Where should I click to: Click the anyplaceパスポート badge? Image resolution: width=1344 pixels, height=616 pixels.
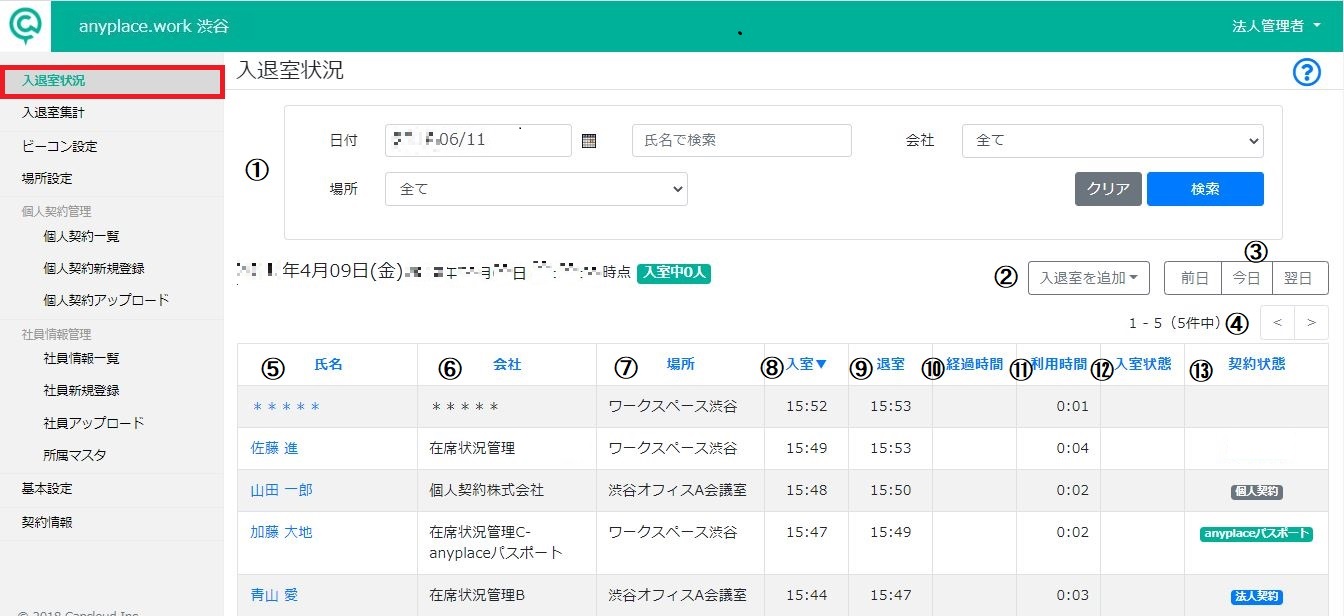(x=1256, y=534)
